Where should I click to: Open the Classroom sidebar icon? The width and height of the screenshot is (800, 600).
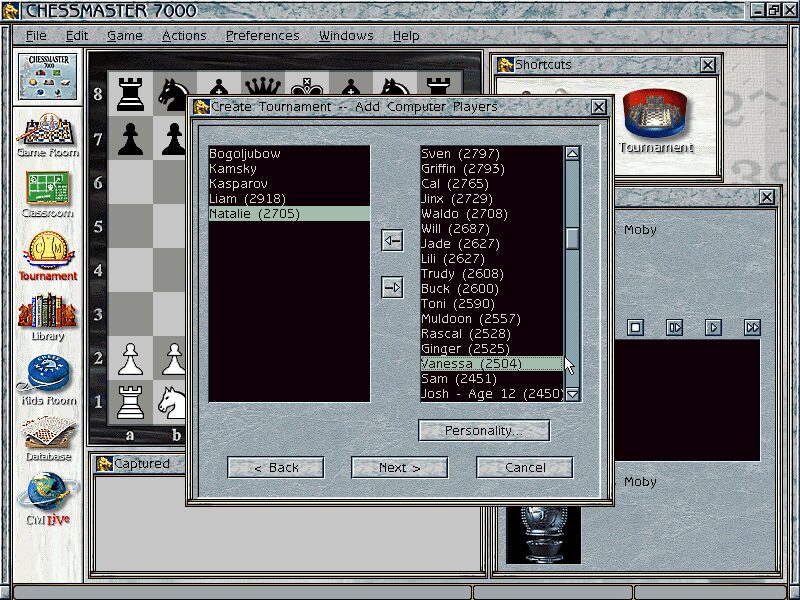(x=47, y=193)
